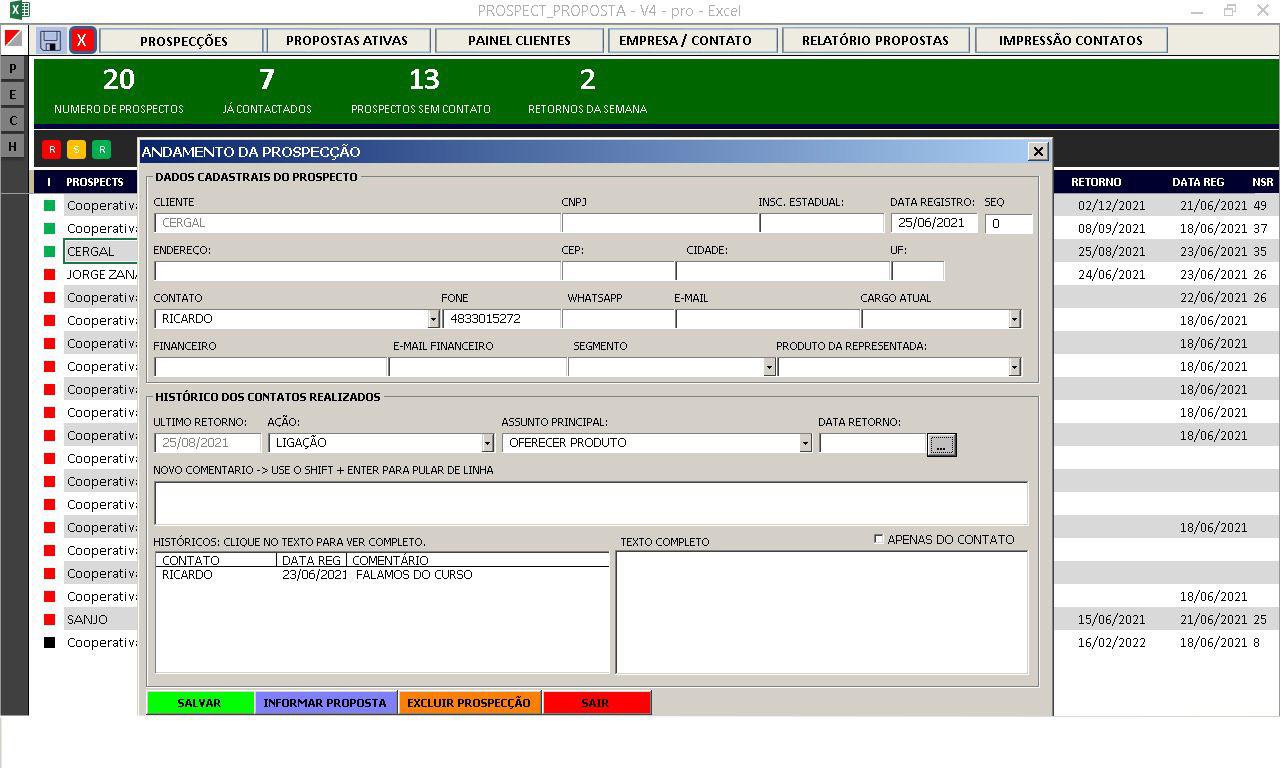This screenshot has height=768, width=1280.
Task: Open the AÇÃO dropdown showing LIGAÇÃO
Action: (x=487, y=443)
